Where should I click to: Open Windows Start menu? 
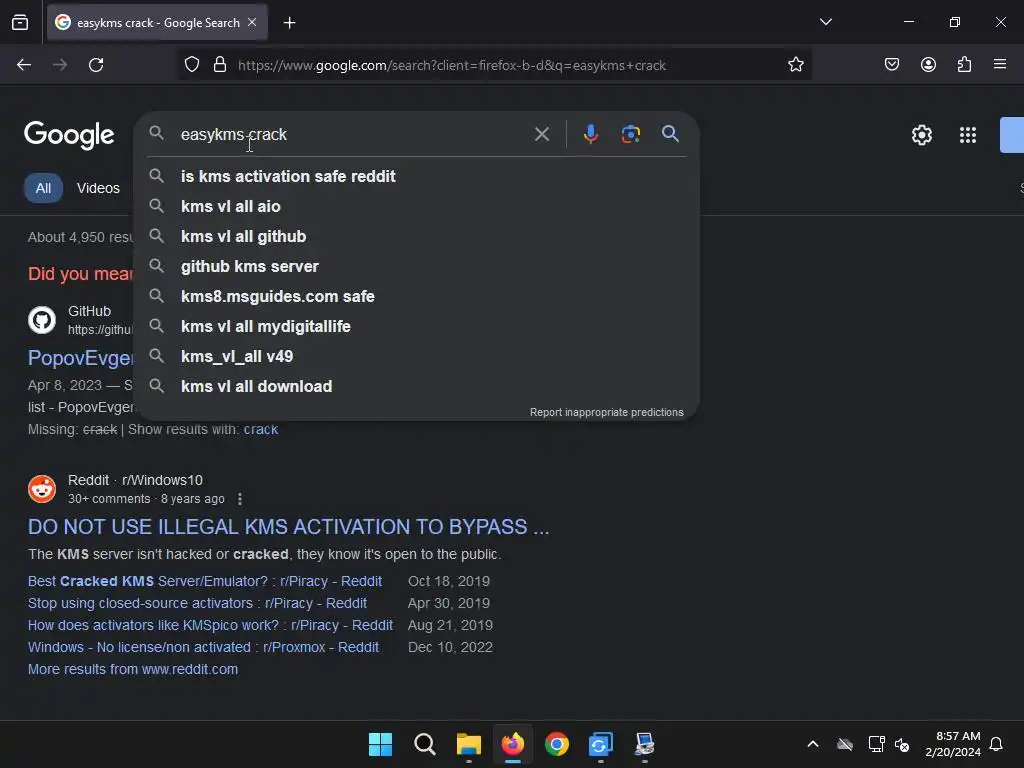pos(380,744)
